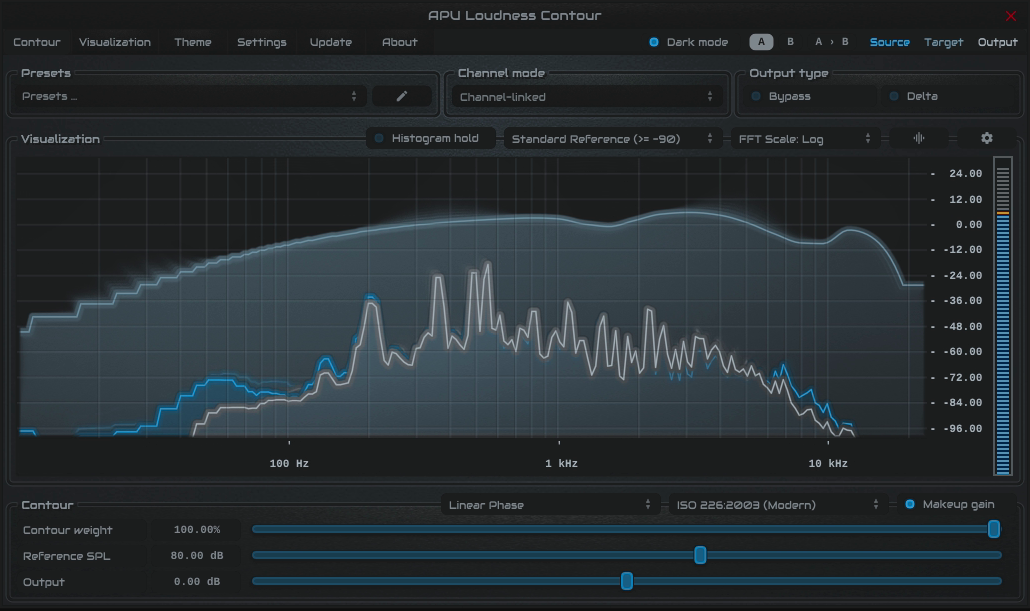
Task: Click the -96.00 scale label
Action: click(x=962, y=428)
